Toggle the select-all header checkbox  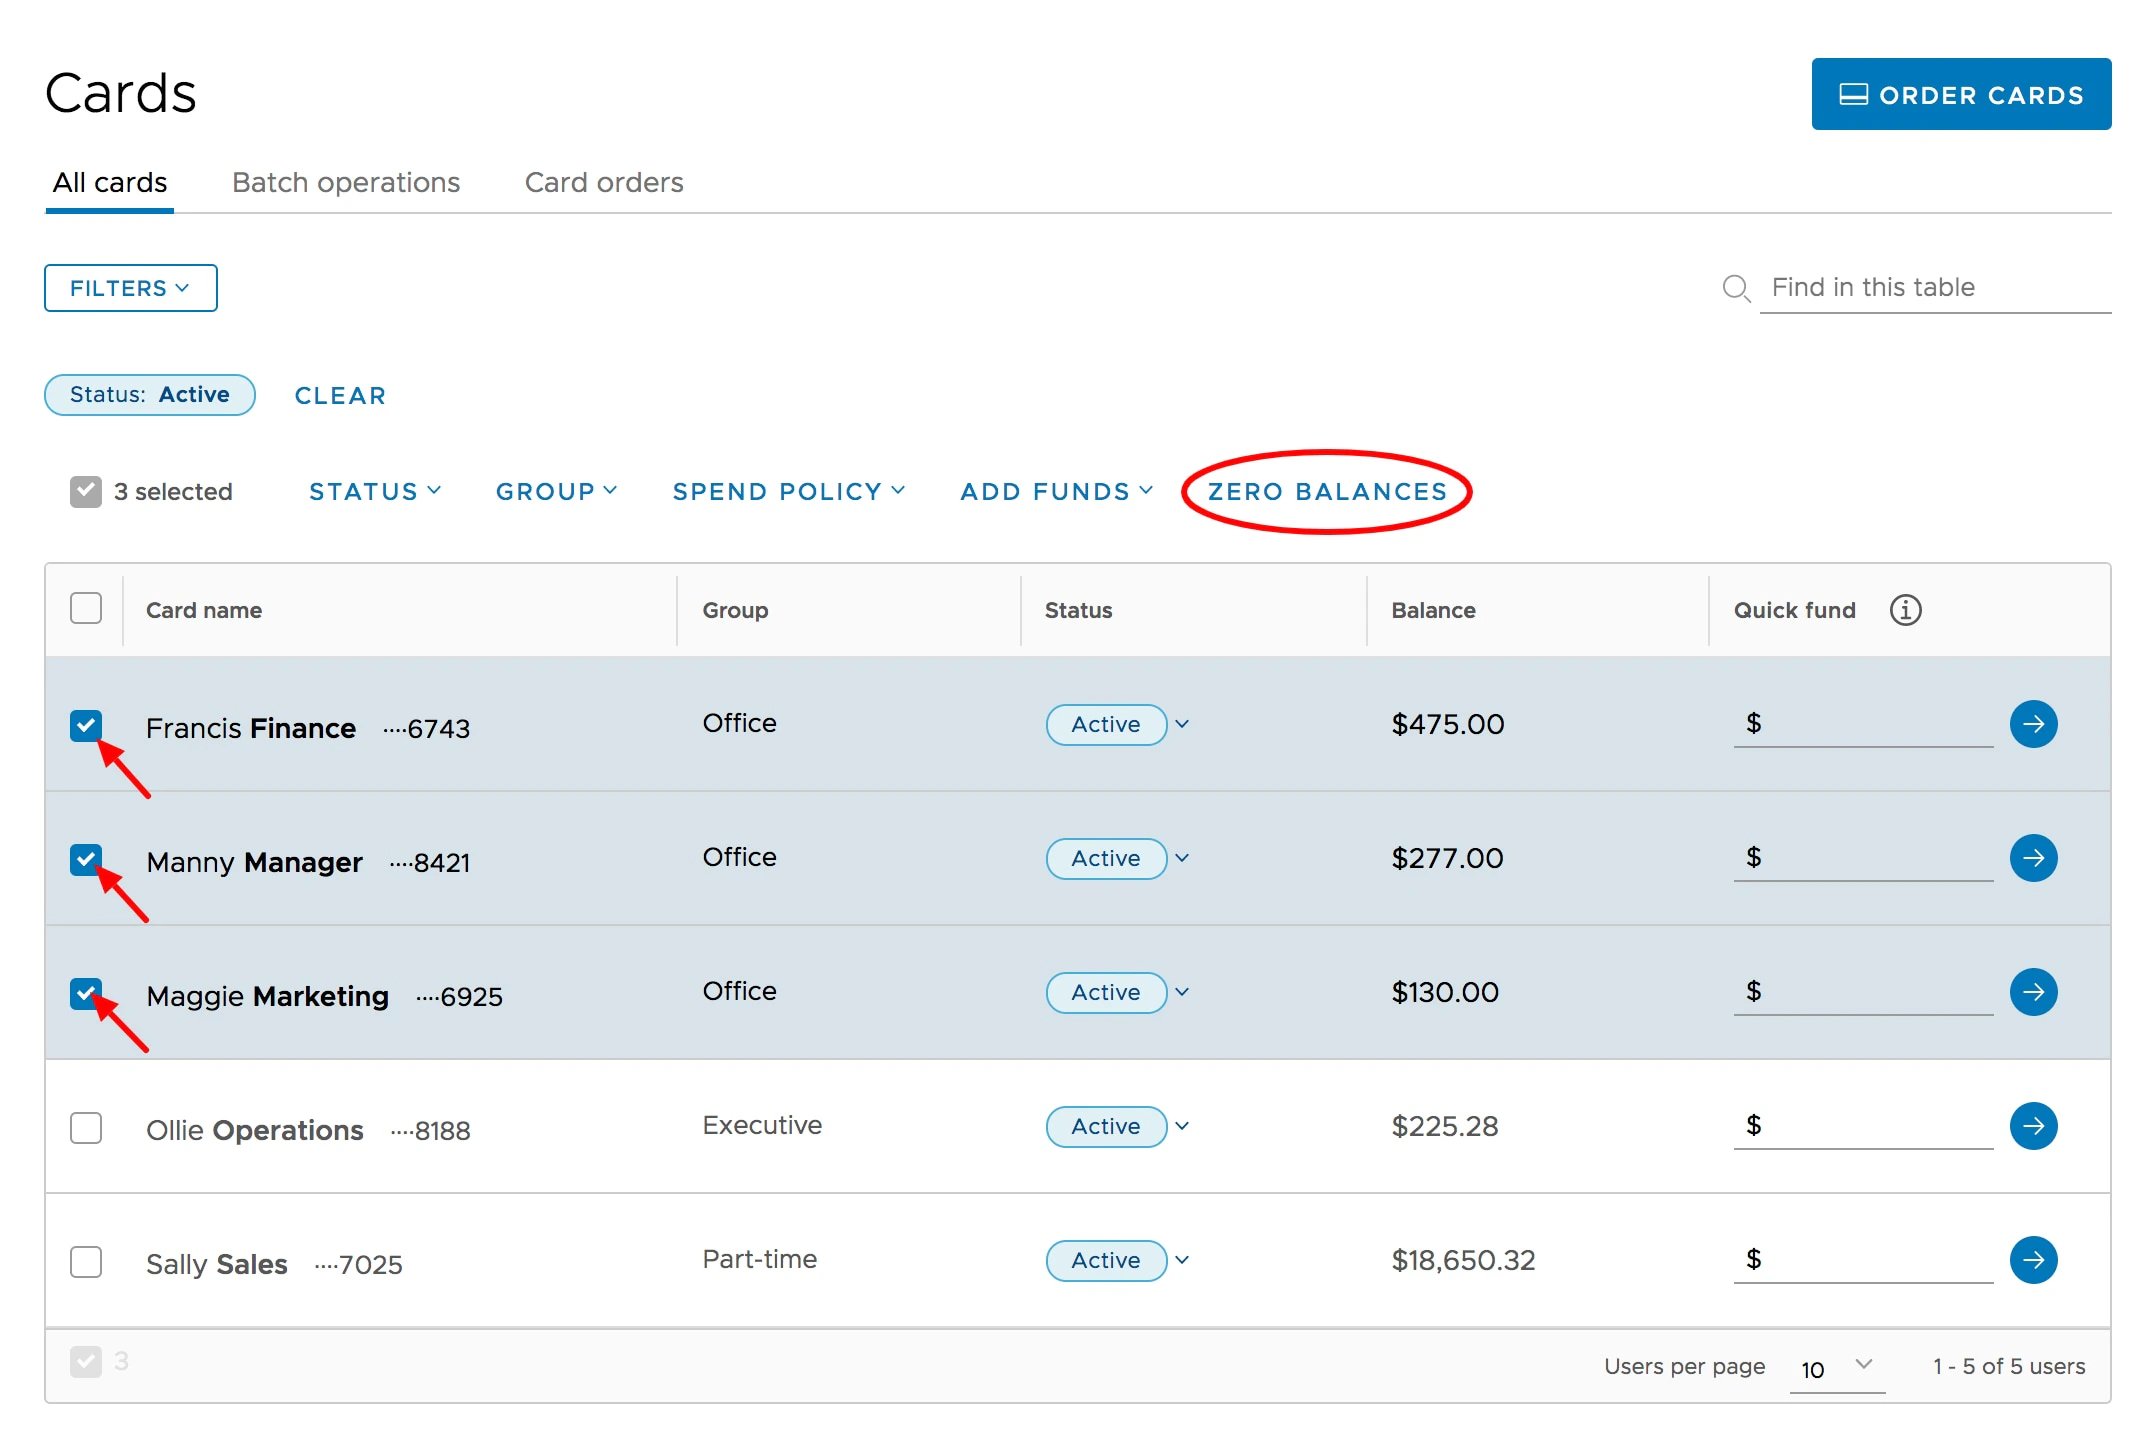pyautogui.click(x=86, y=608)
